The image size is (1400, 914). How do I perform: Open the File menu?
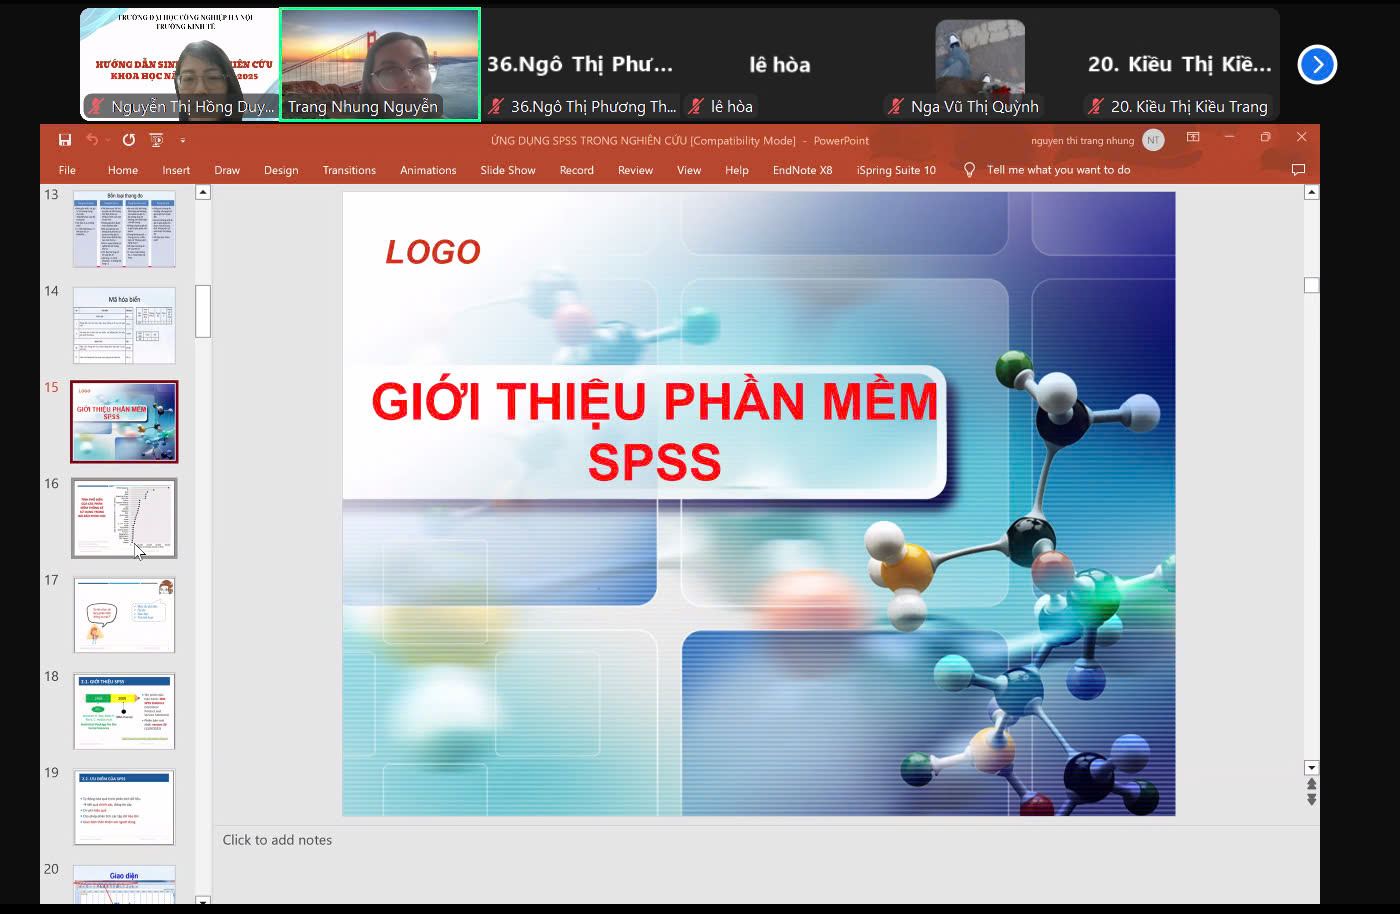click(67, 170)
